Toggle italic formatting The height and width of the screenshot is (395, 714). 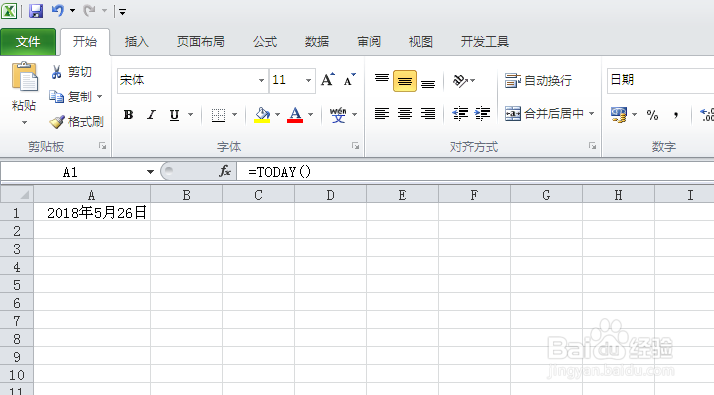point(151,114)
